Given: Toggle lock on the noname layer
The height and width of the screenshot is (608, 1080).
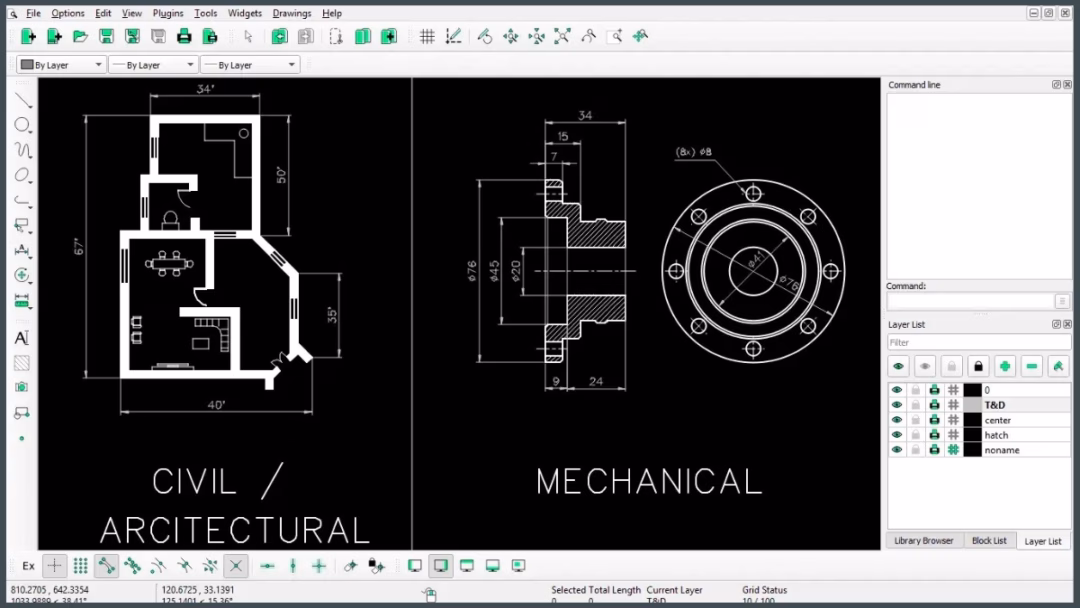Looking at the screenshot, I should [x=915, y=450].
